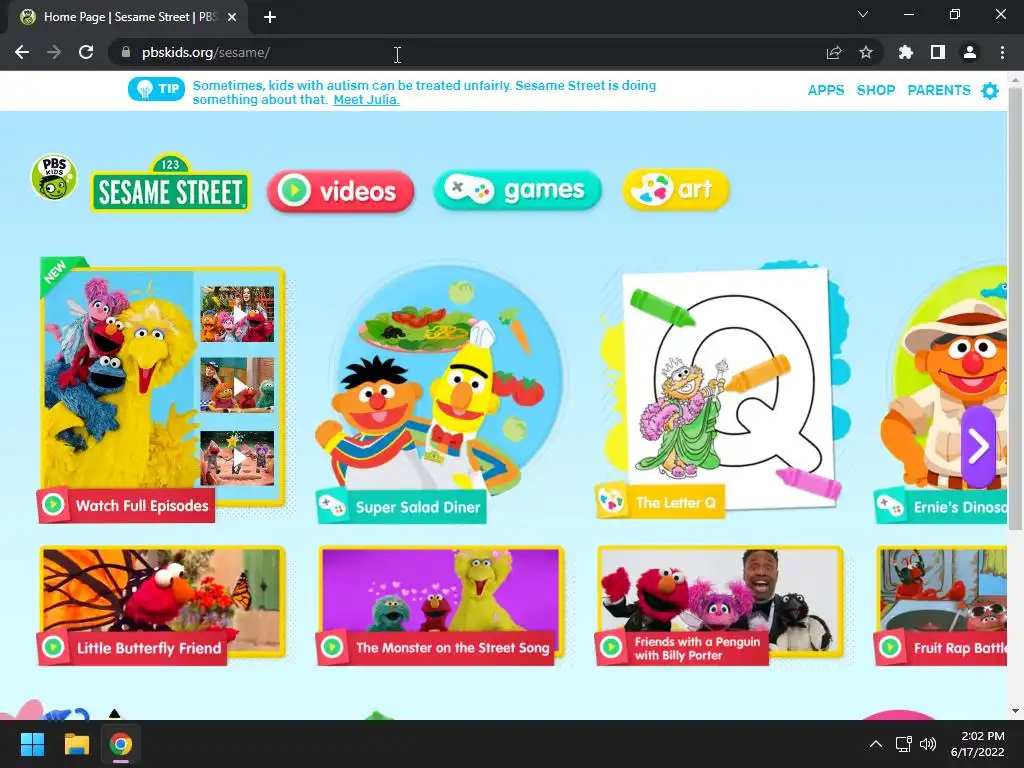Click the TIP lightbulb badge
The width and height of the screenshot is (1024, 768).
(x=156, y=89)
